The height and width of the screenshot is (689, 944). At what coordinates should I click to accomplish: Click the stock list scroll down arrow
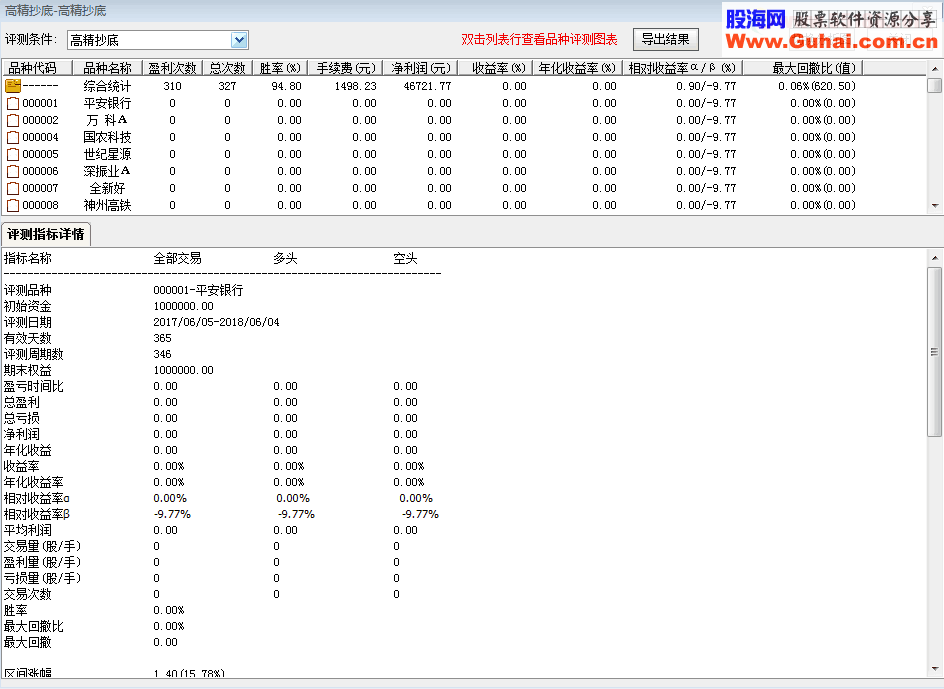point(935,206)
